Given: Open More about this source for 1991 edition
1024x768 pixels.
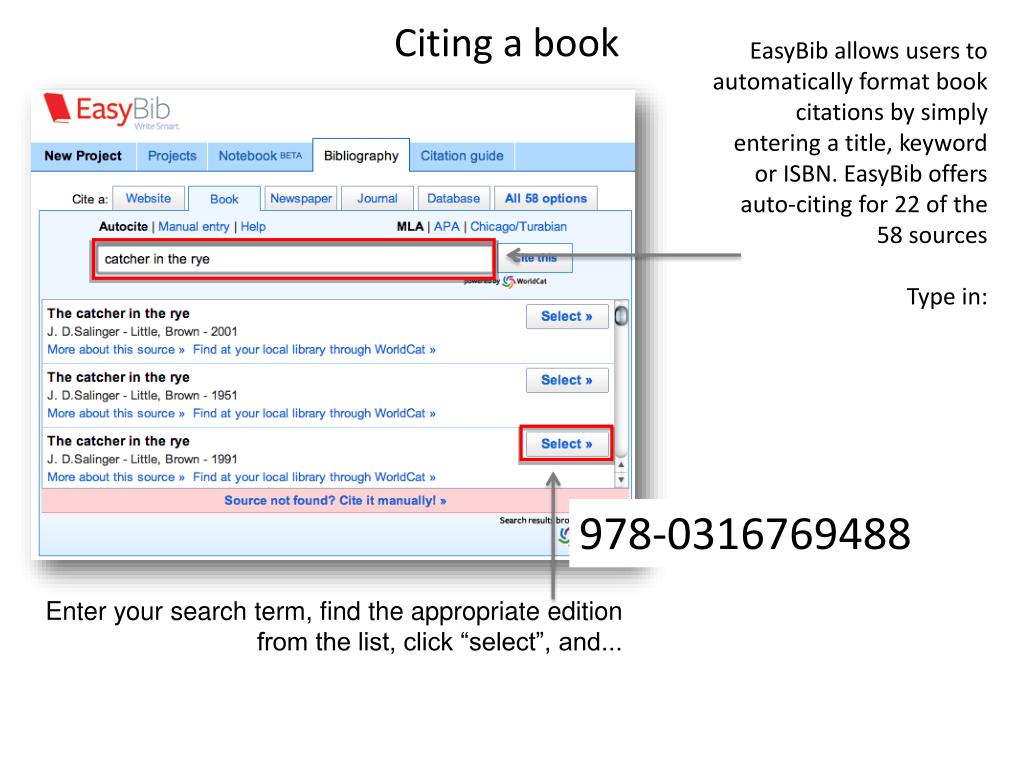Looking at the screenshot, I should [x=116, y=477].
